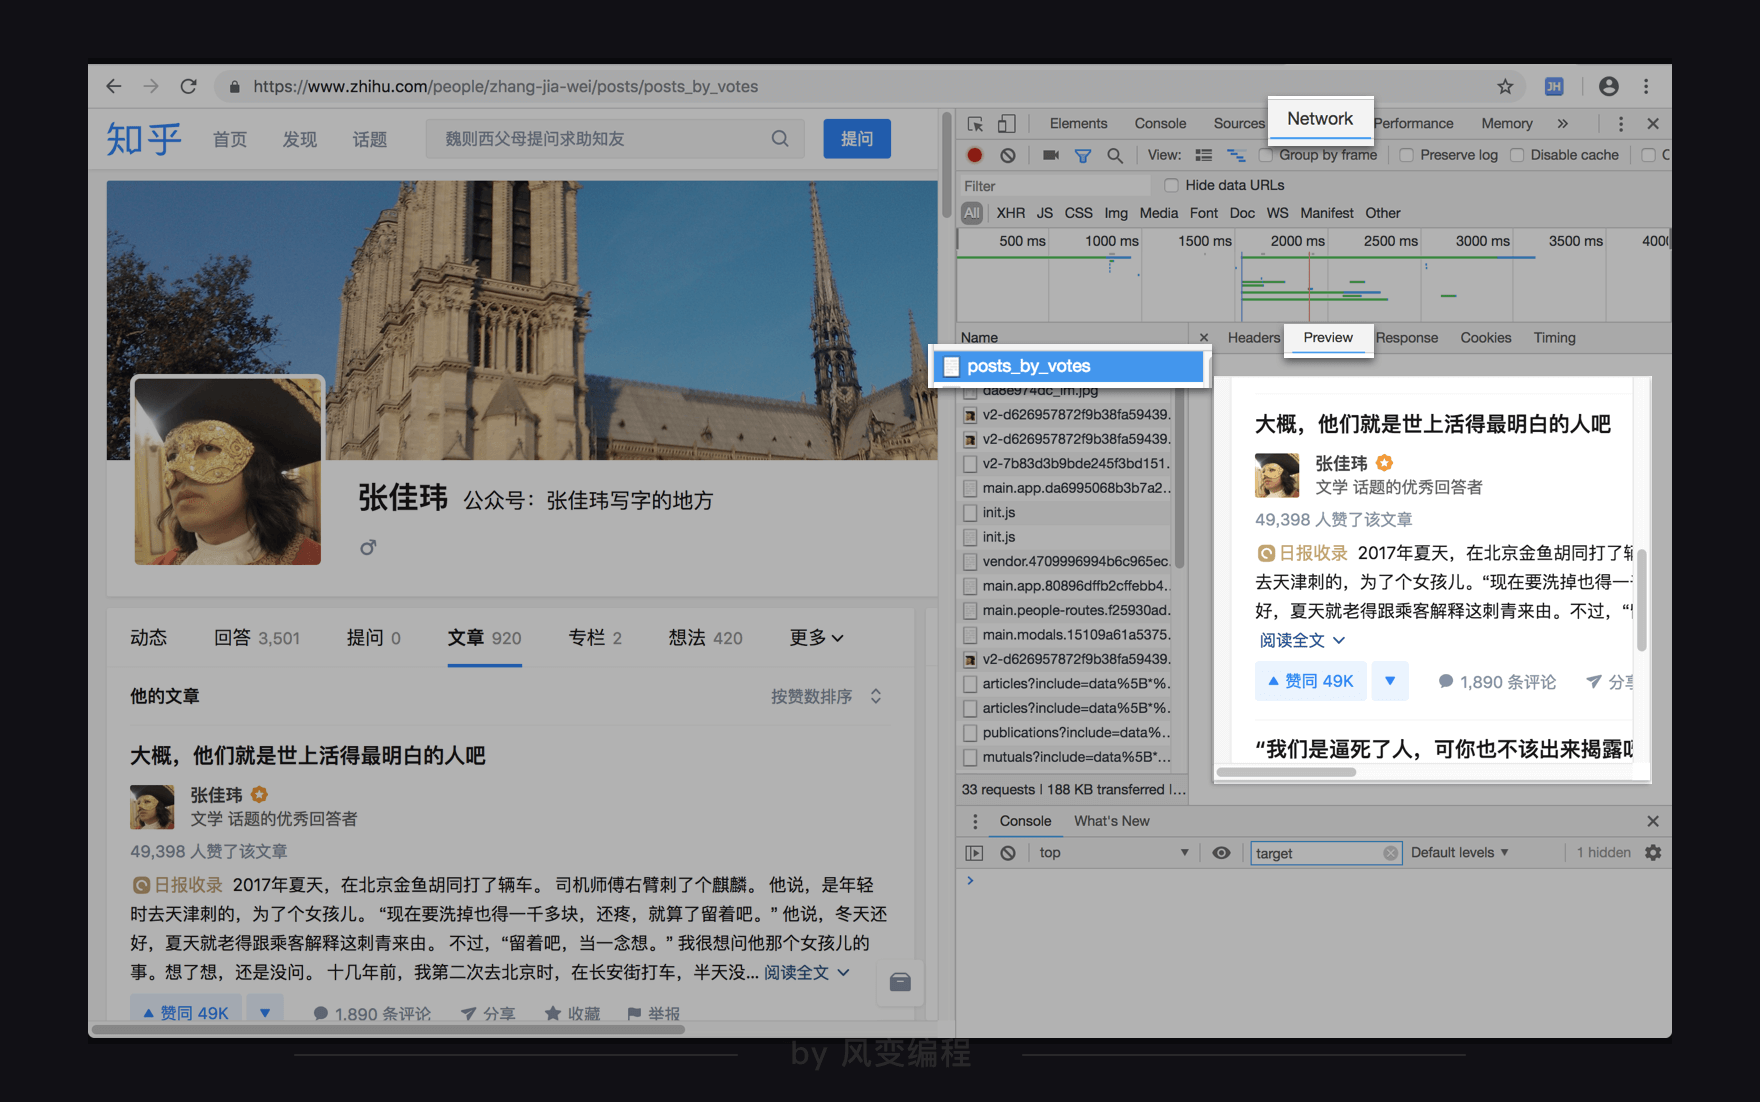The image size is (1760, 1102).
Task: Enable Hide data URLs filter
Action: [x=1171, y=185]
